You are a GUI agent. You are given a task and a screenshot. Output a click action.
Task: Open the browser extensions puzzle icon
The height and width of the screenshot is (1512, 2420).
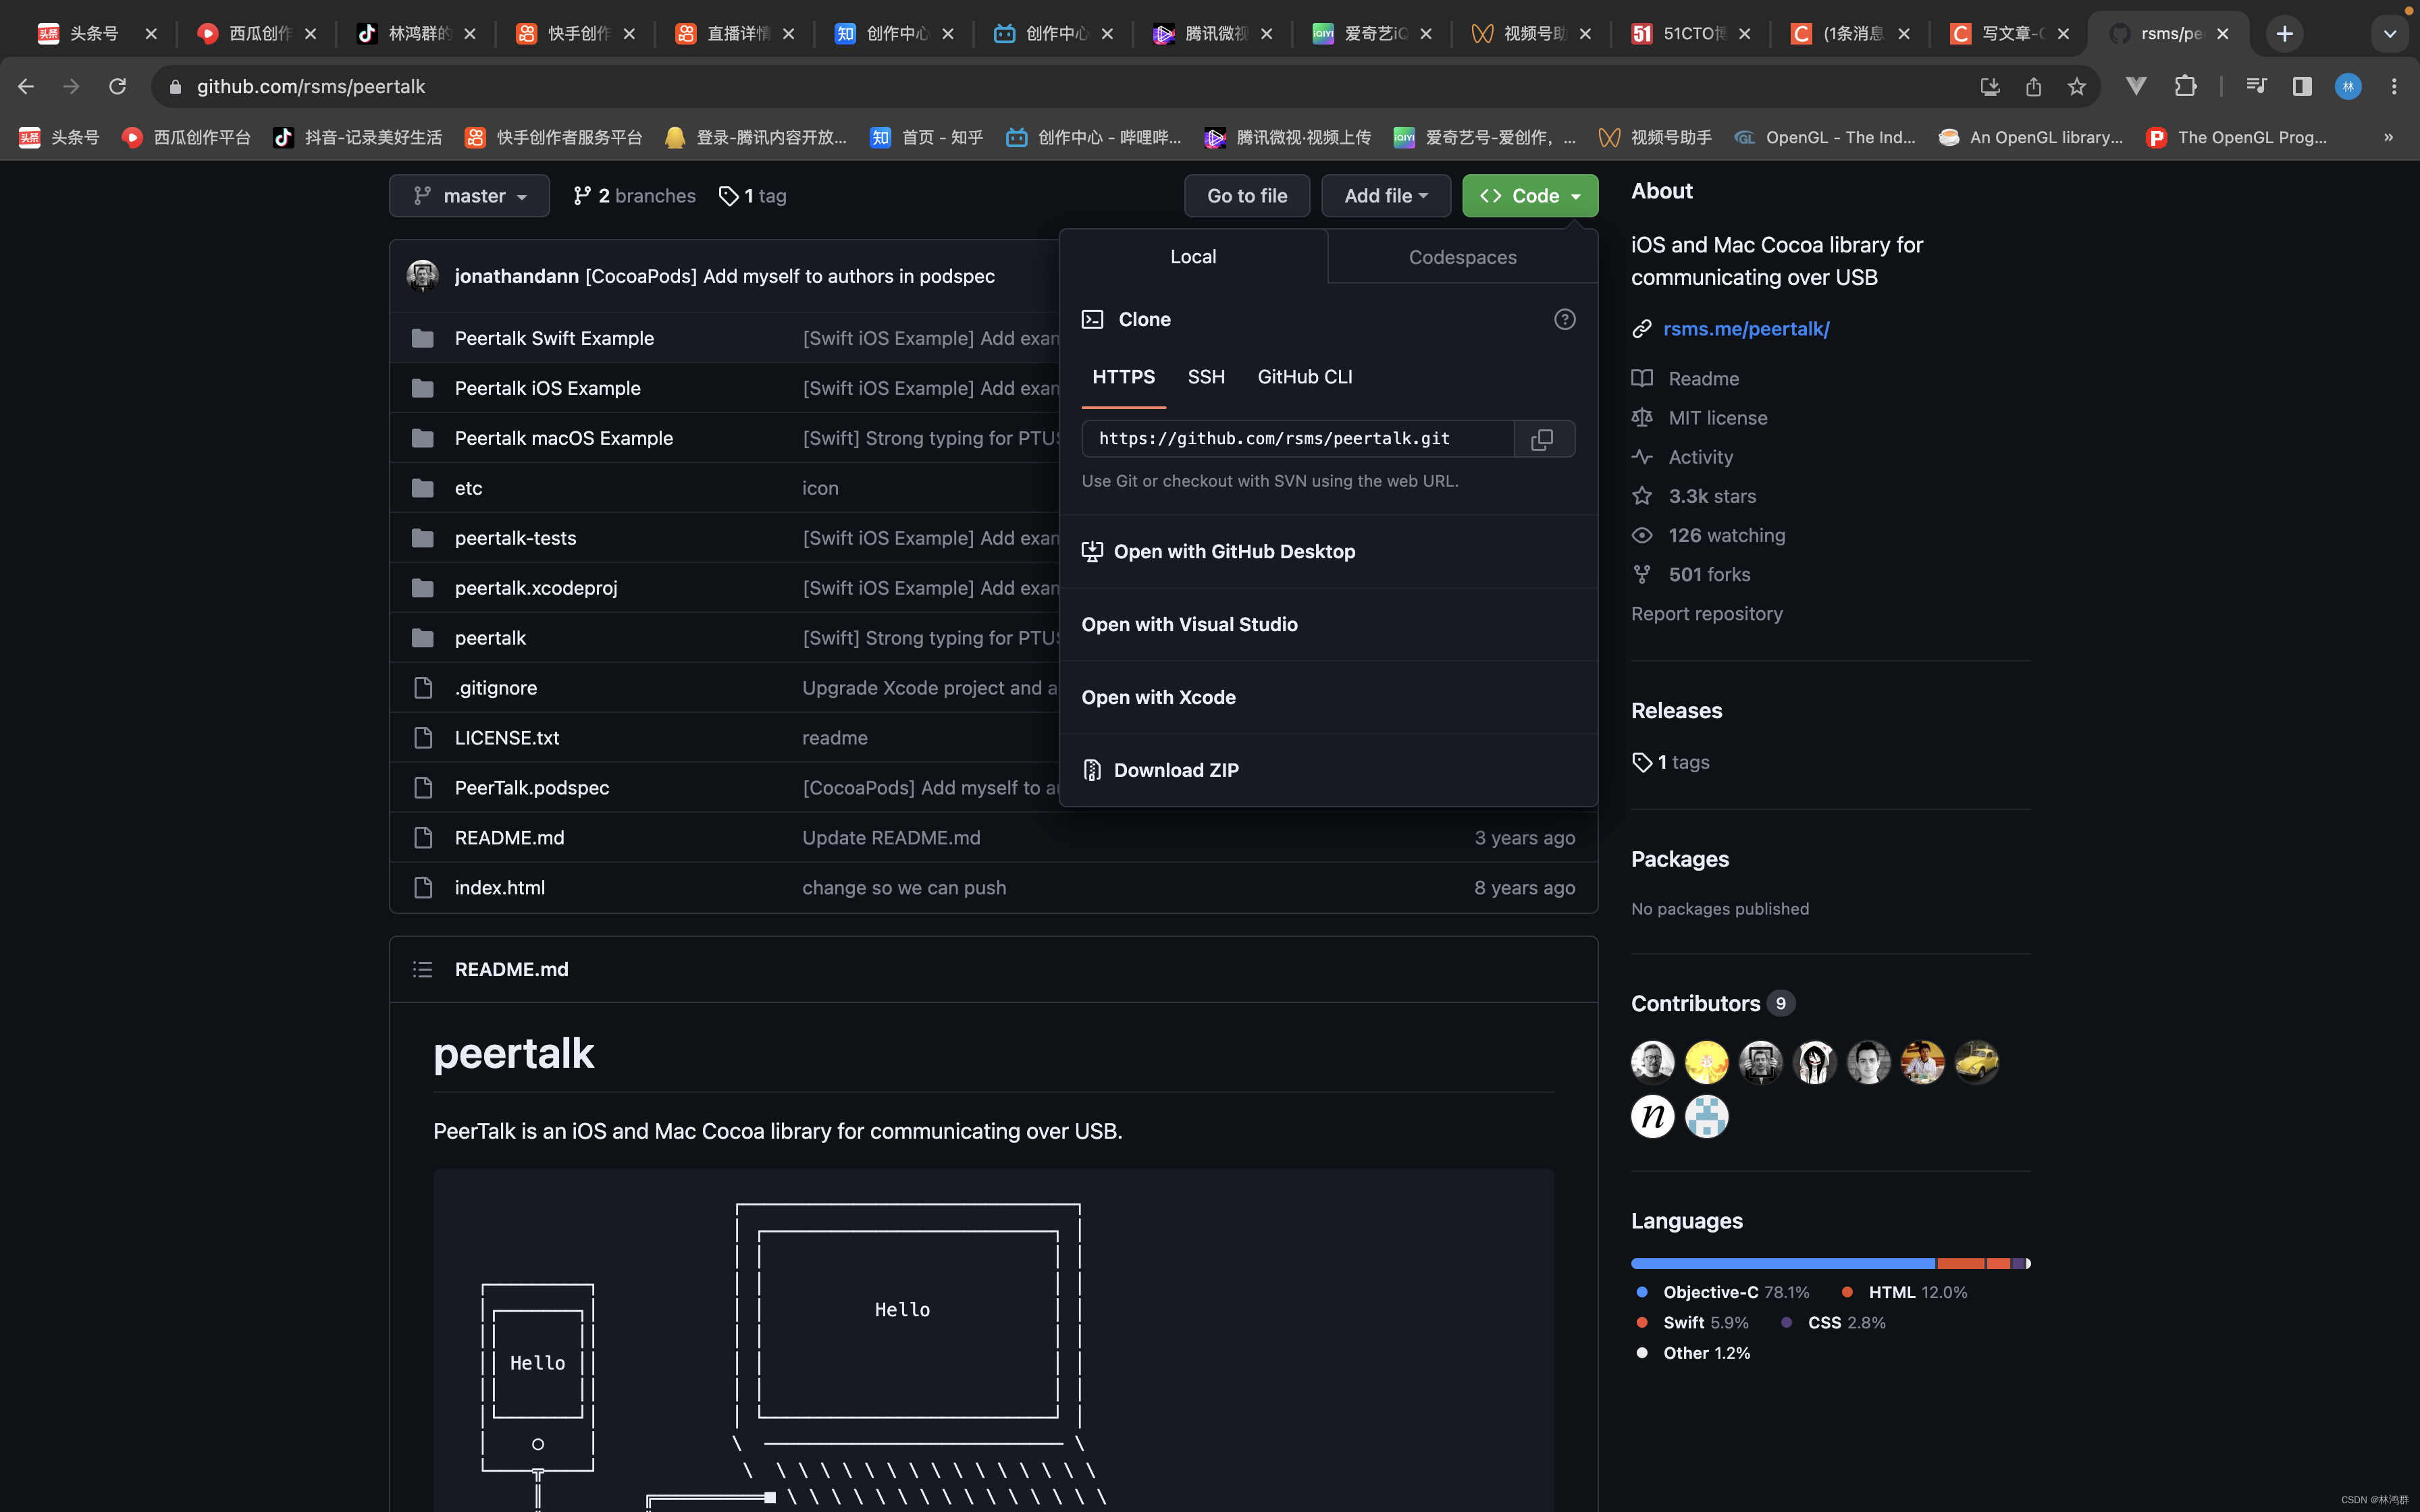pyautogui.click(x=2185, y=87)
